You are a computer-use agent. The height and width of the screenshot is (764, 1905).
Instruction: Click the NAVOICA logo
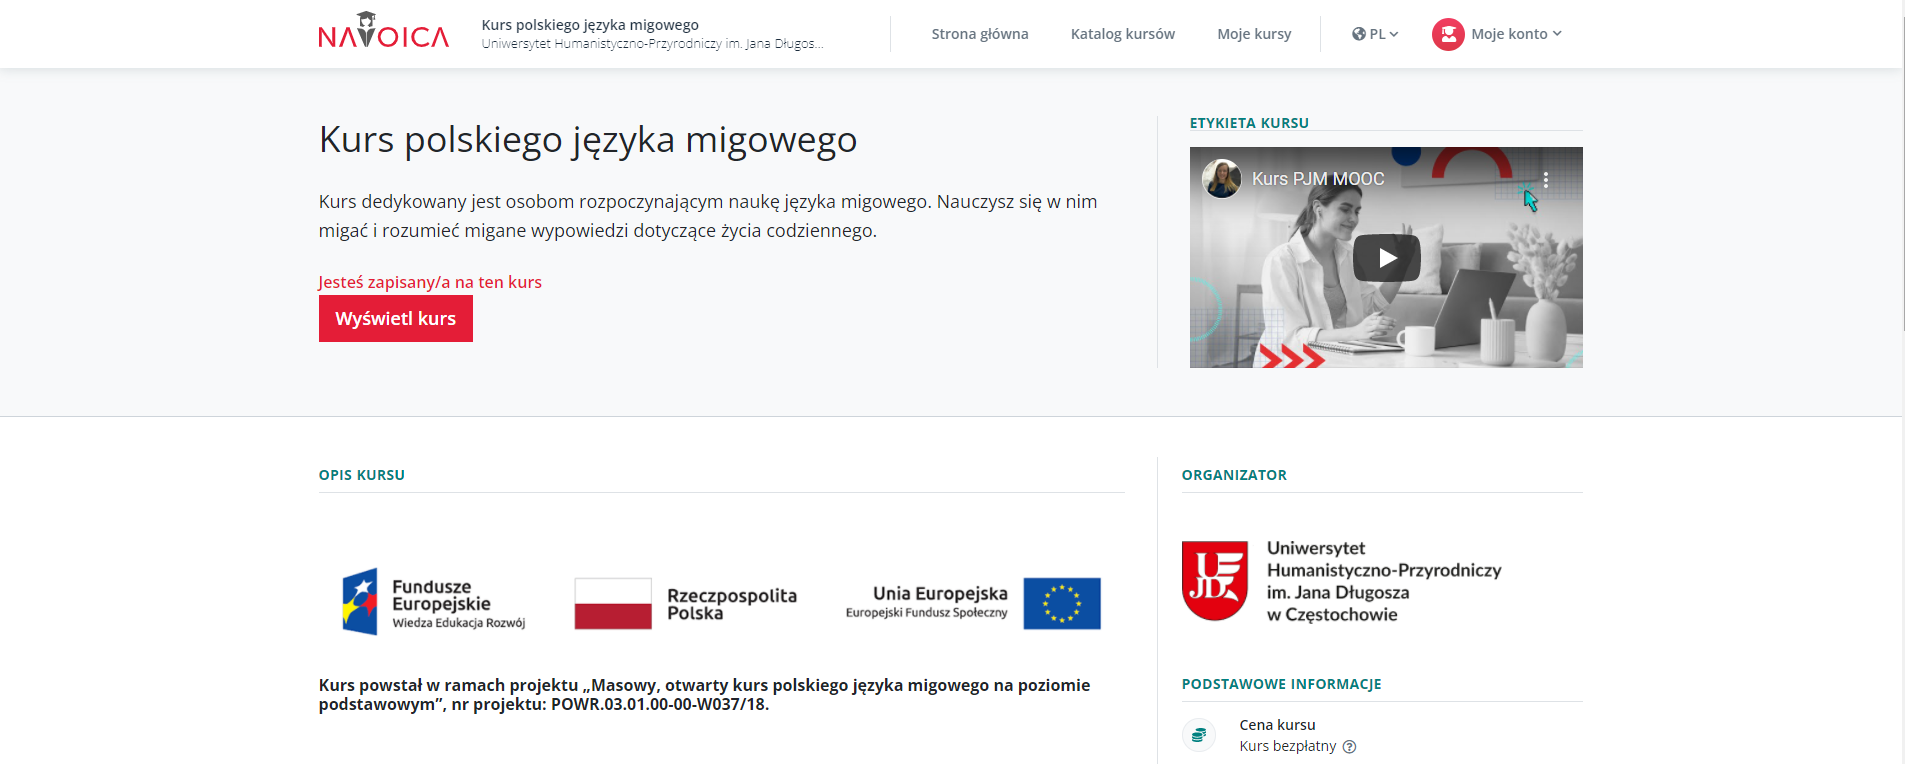pyautogui.click(x=383, y=33)
